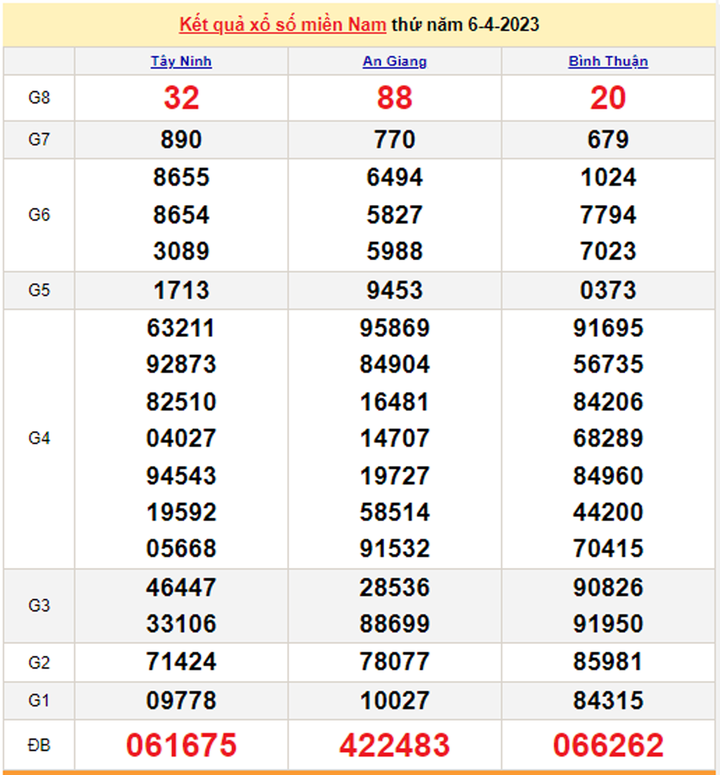Viewport: 720px width, 775px height.
Task: Open the An Giang province link
Action: (x=394, y=62)
